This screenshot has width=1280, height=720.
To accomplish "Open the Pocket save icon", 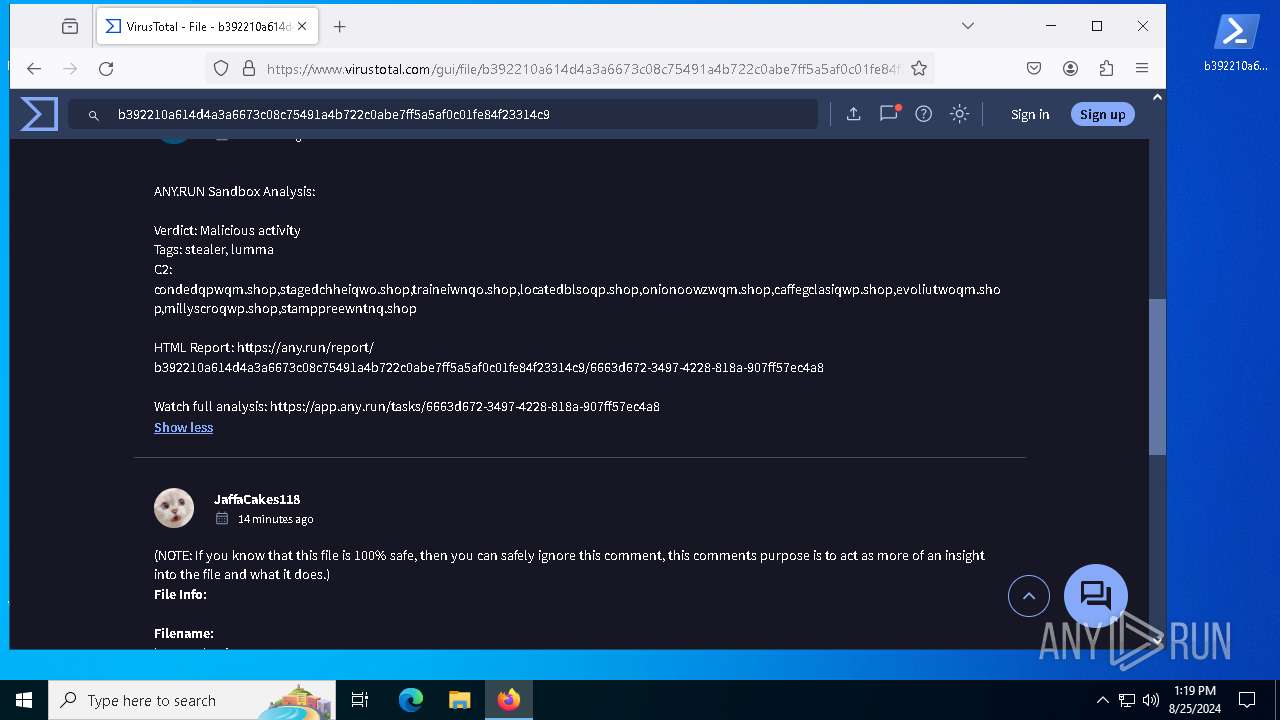I will click(x=1034, y=68).
